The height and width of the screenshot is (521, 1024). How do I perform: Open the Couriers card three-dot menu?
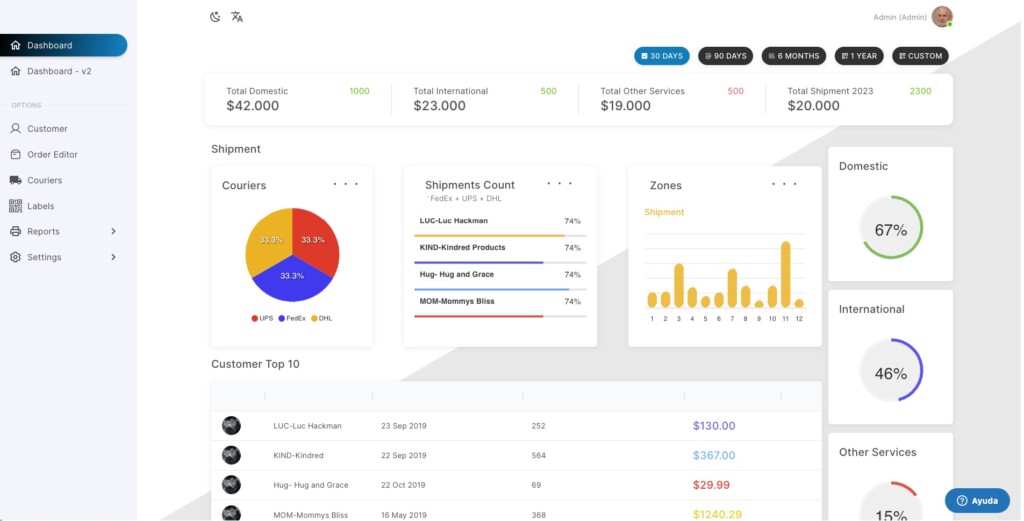pyautogui.click(x=345, y=185)
